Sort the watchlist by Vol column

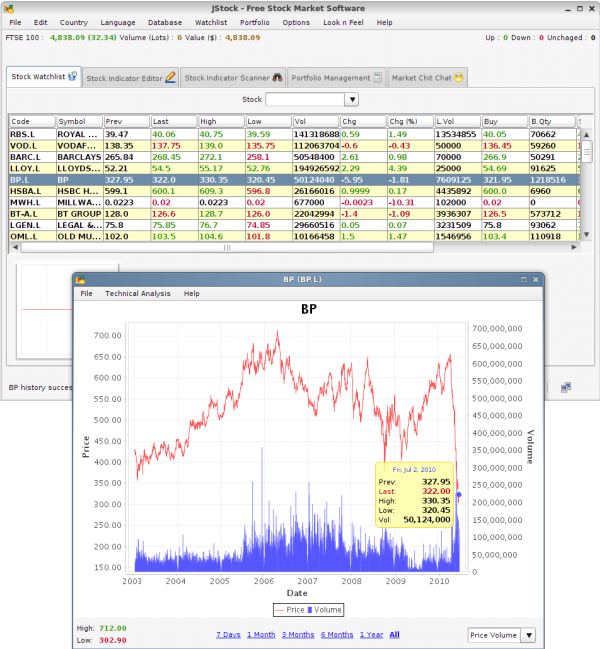(316, 121)
